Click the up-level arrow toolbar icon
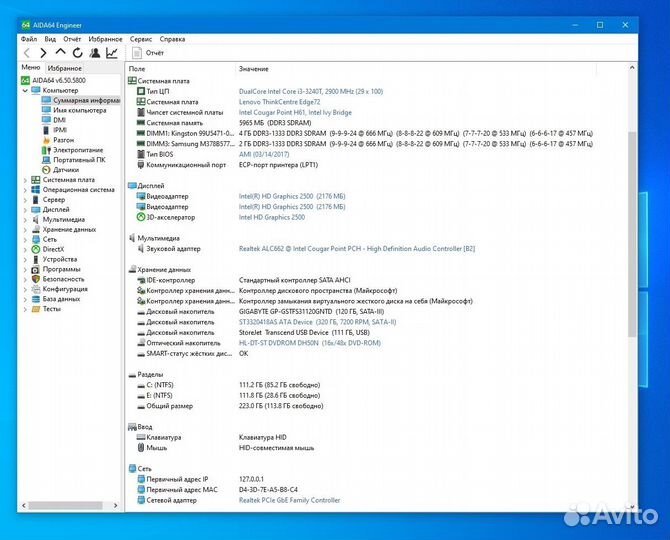The image size is (670, 540). point(61,52)
